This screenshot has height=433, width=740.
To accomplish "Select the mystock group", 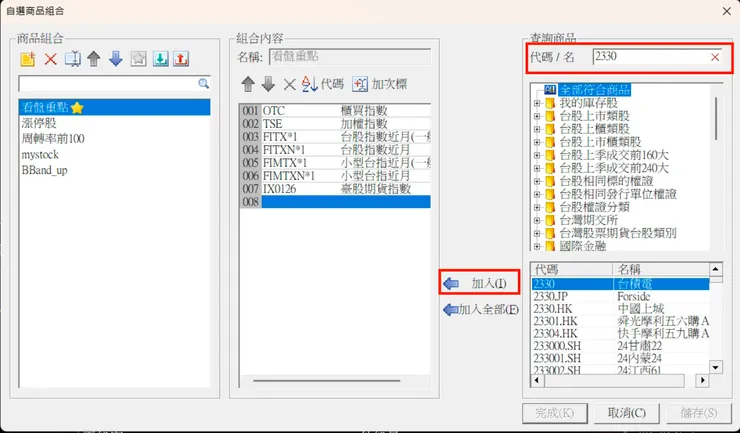I will click(x=114, y=155).
